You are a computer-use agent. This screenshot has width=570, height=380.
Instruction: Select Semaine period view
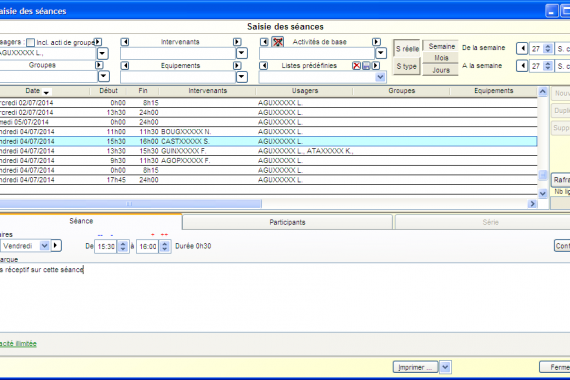(441, 46)
